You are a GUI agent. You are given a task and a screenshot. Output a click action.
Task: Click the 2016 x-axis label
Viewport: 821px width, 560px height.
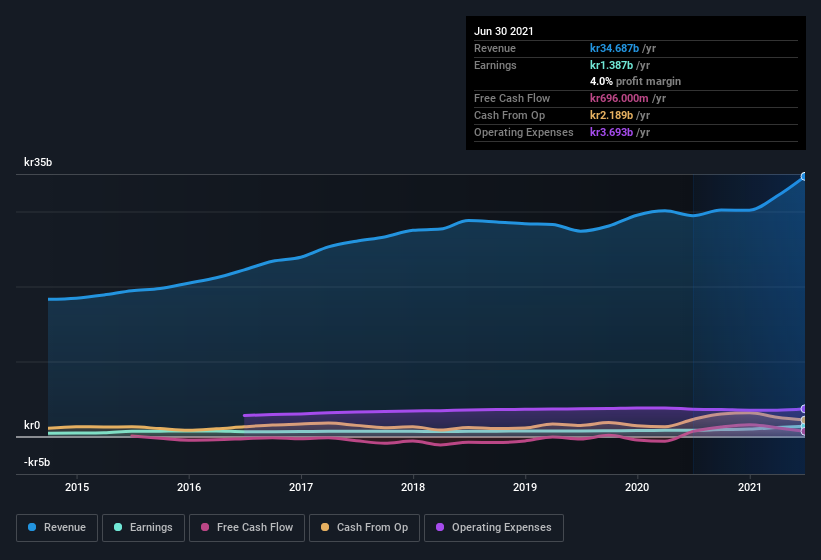coord(189,487)
